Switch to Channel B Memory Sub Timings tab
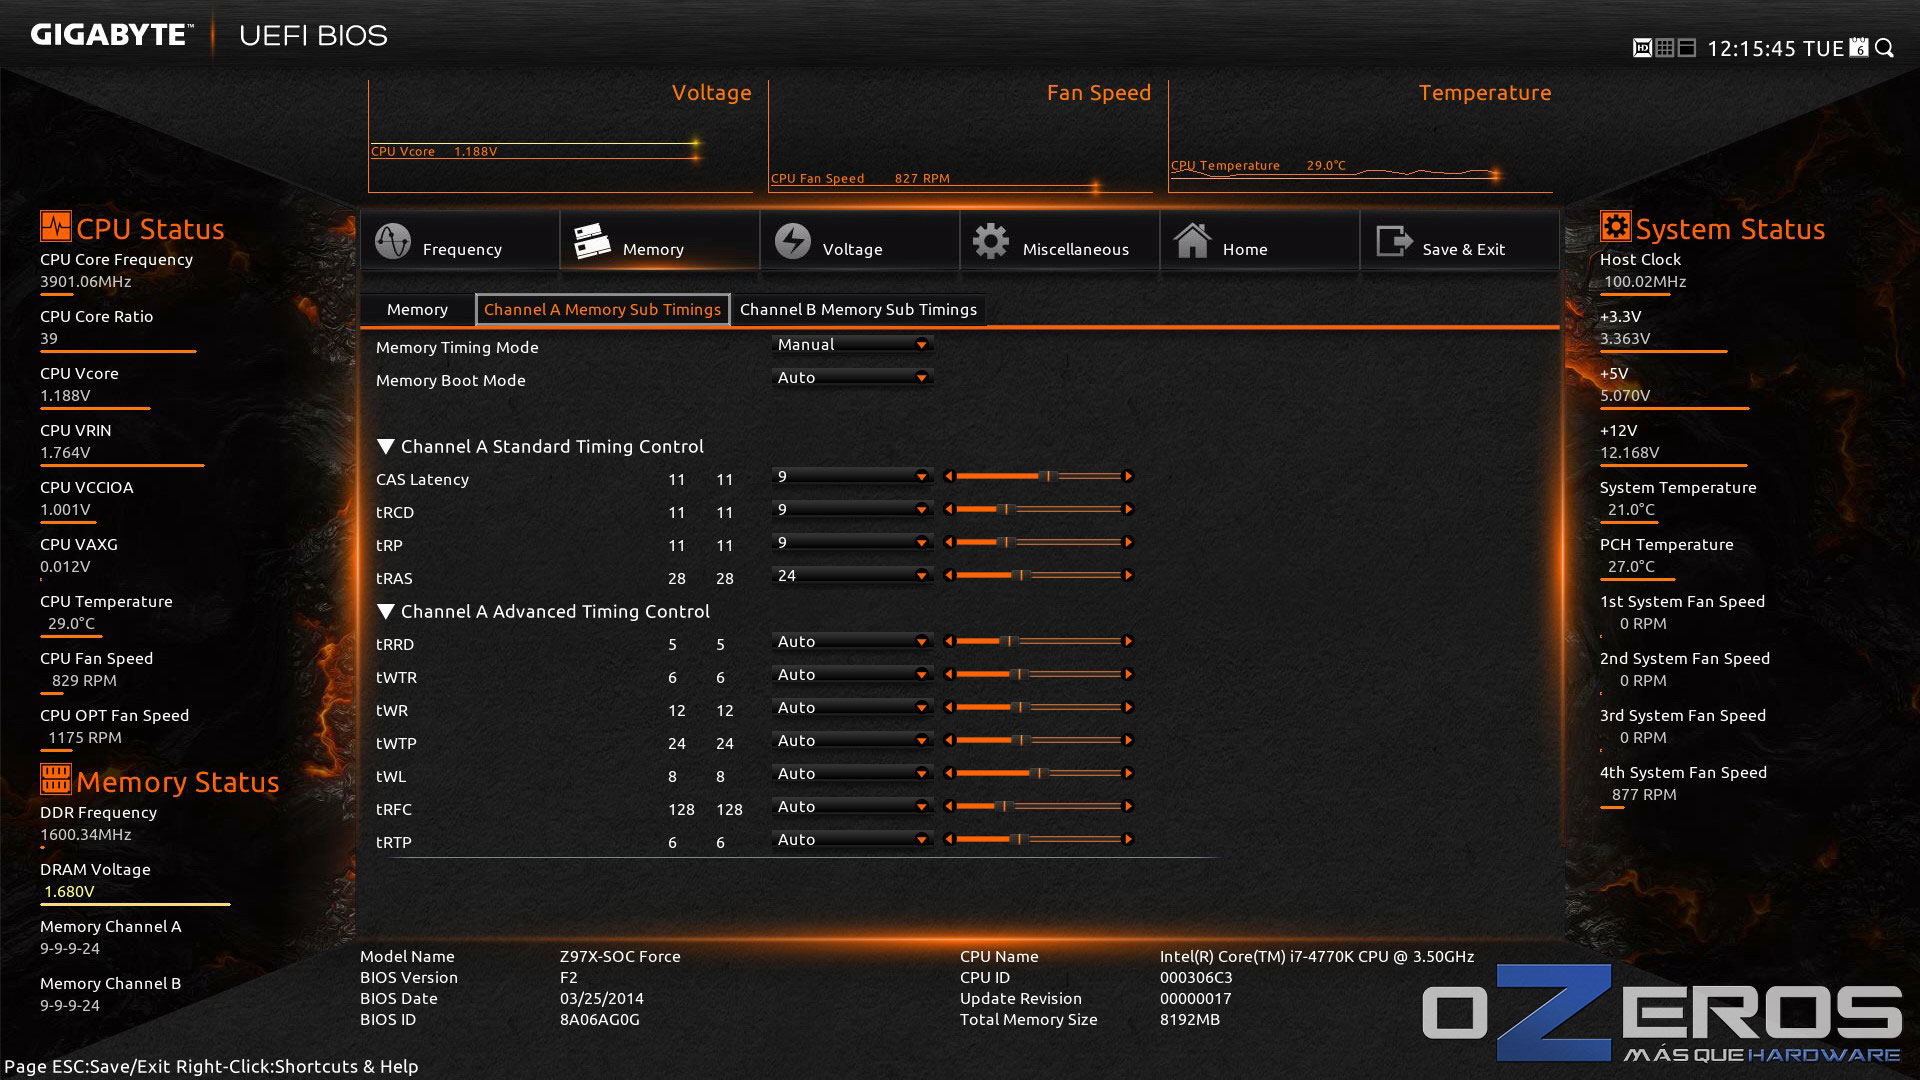This screenshot has height=1080, width=1920. [858, 310]
